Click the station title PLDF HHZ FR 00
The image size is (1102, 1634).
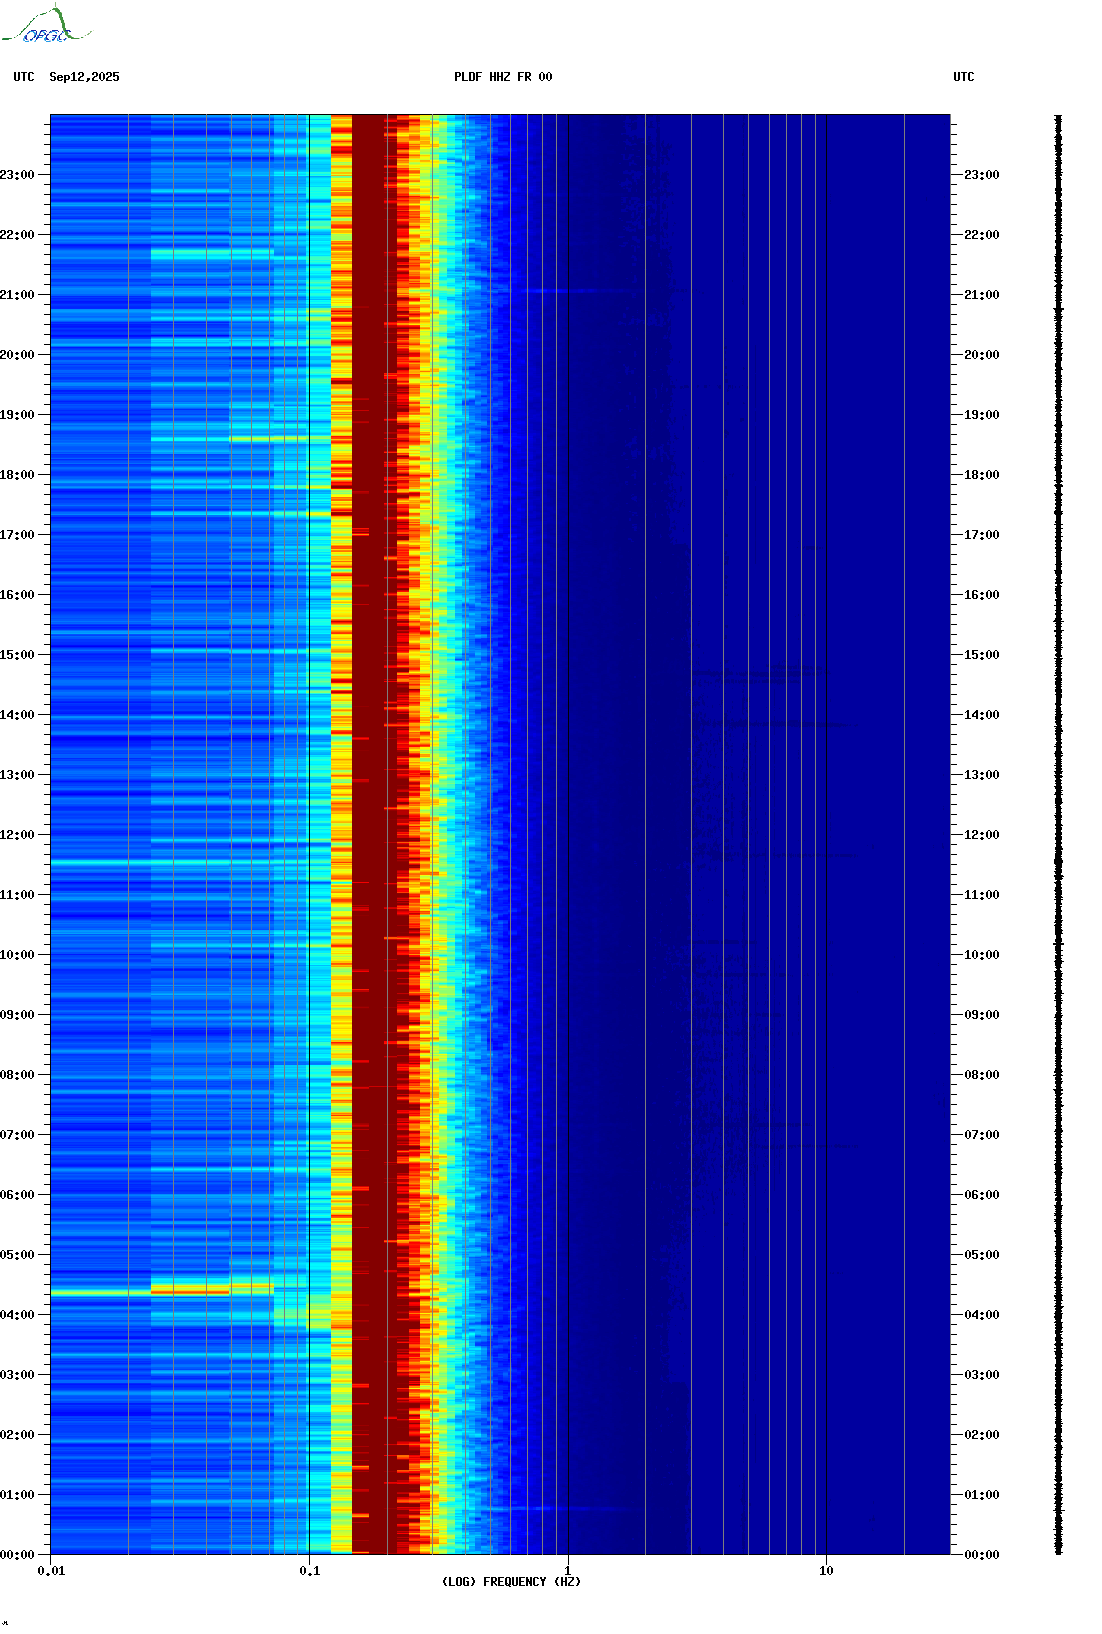click(x=503, y=77)
